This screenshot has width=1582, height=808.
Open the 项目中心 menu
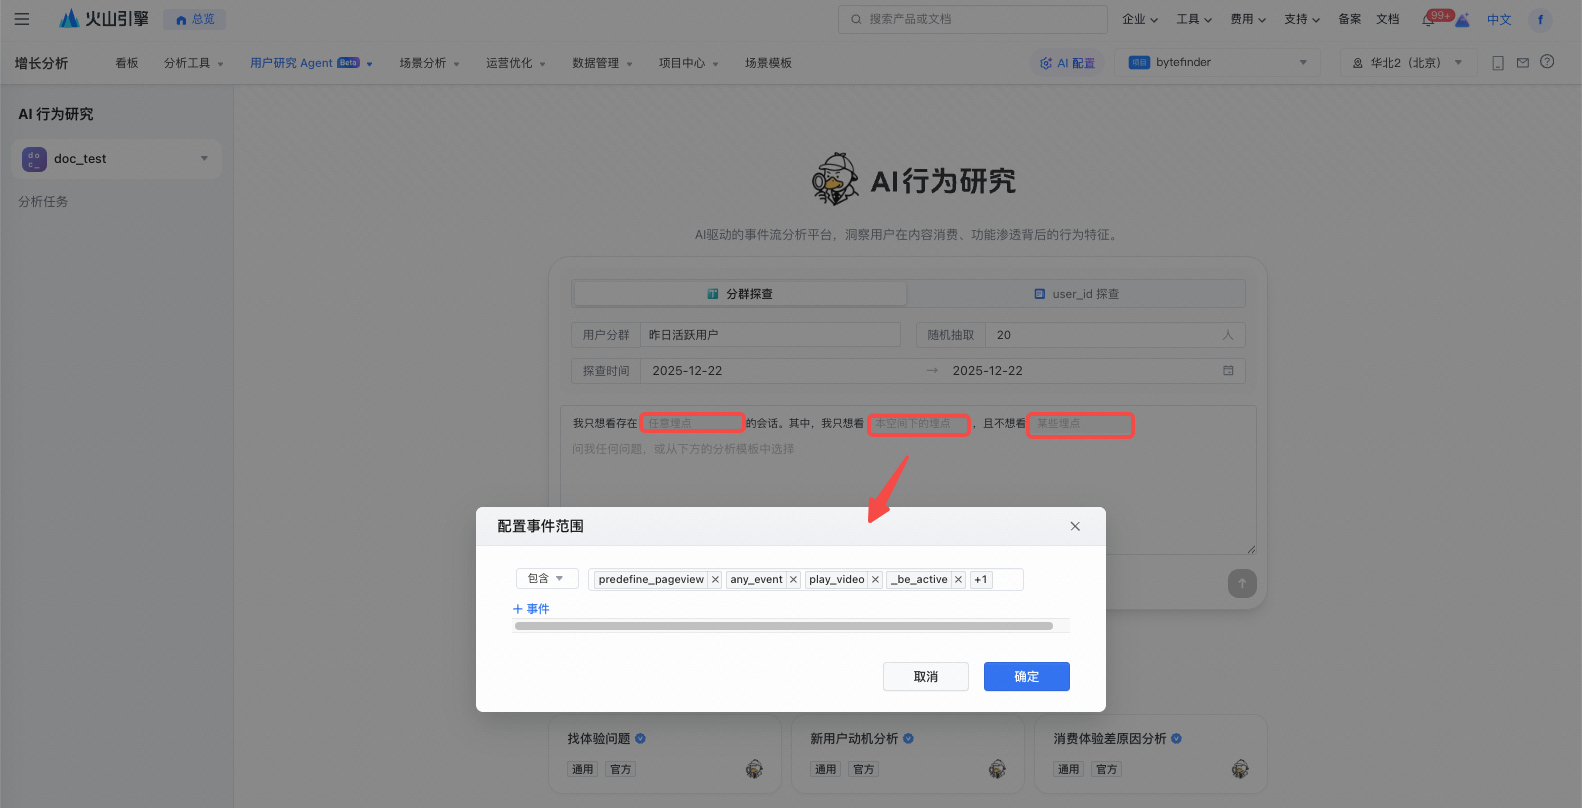(689, 63)
